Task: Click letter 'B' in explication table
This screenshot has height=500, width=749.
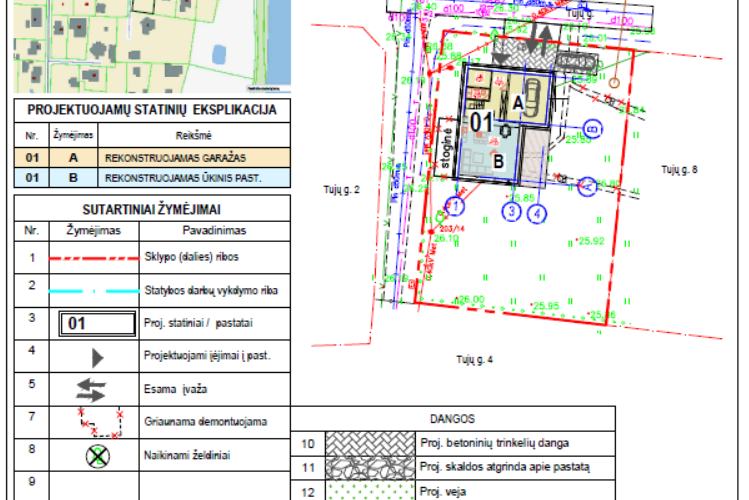Action: click(x=73, y=178)
